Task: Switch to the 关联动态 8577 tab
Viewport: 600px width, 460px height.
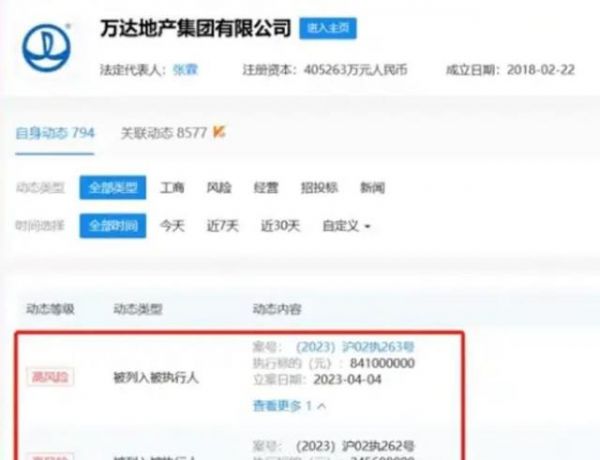Action: tap(164, 133)
